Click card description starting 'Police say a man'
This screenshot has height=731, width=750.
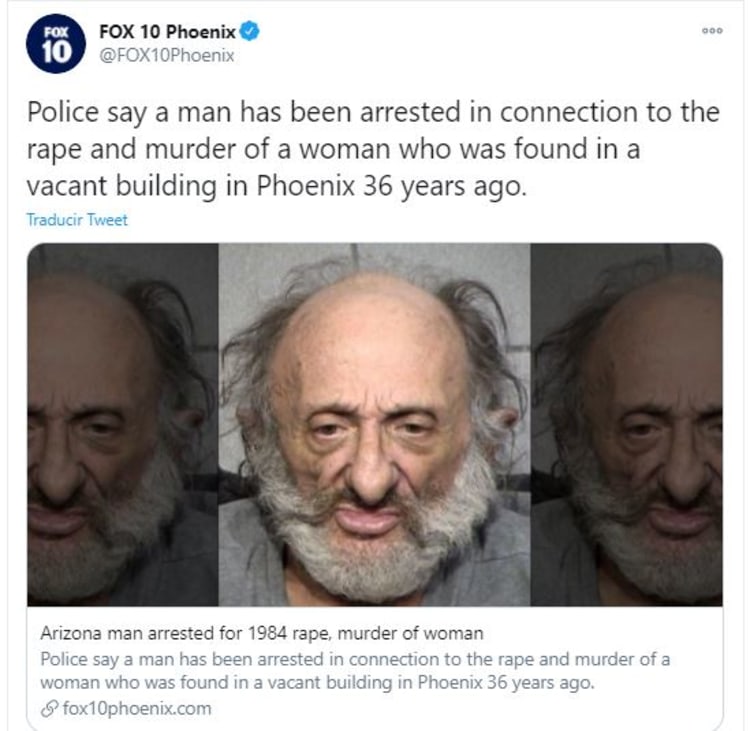pos(355,659)
